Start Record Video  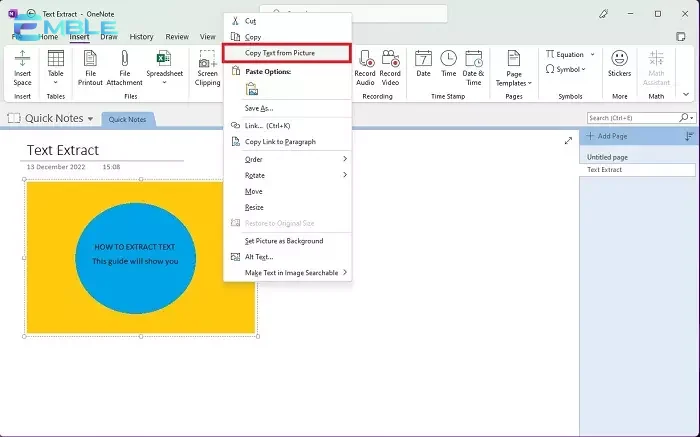(x=390, y=68)
